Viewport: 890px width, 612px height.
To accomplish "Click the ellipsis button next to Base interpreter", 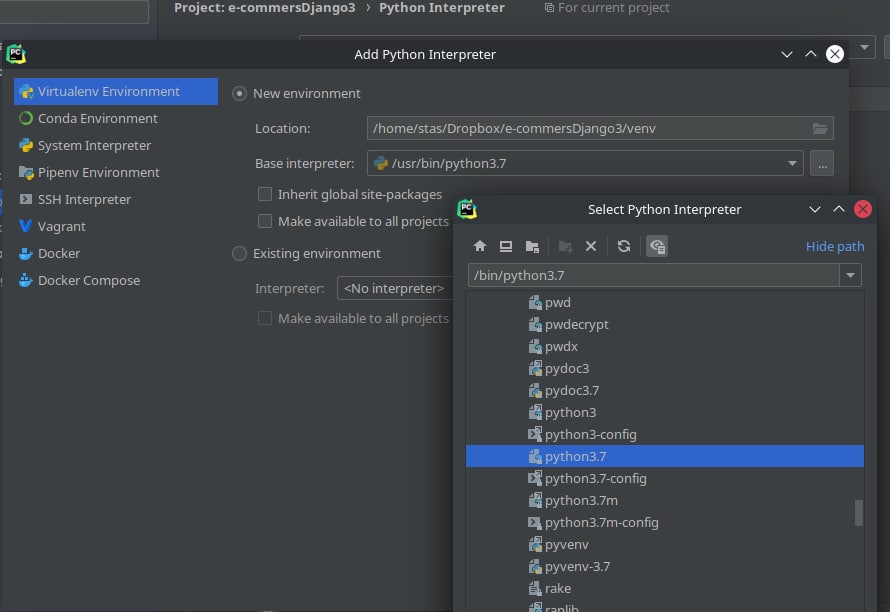I will tap(821, 164).
